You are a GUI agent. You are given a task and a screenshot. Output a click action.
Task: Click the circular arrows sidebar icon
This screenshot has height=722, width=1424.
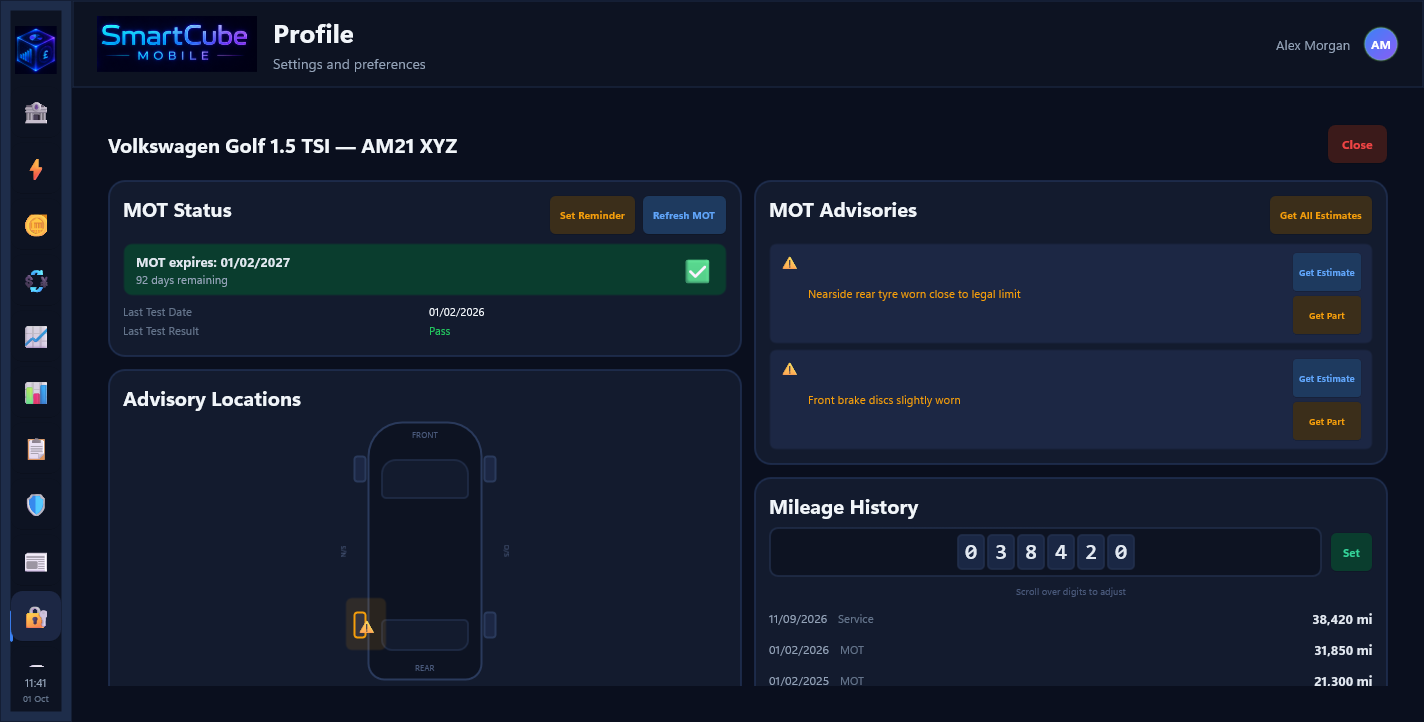[36, 281]
